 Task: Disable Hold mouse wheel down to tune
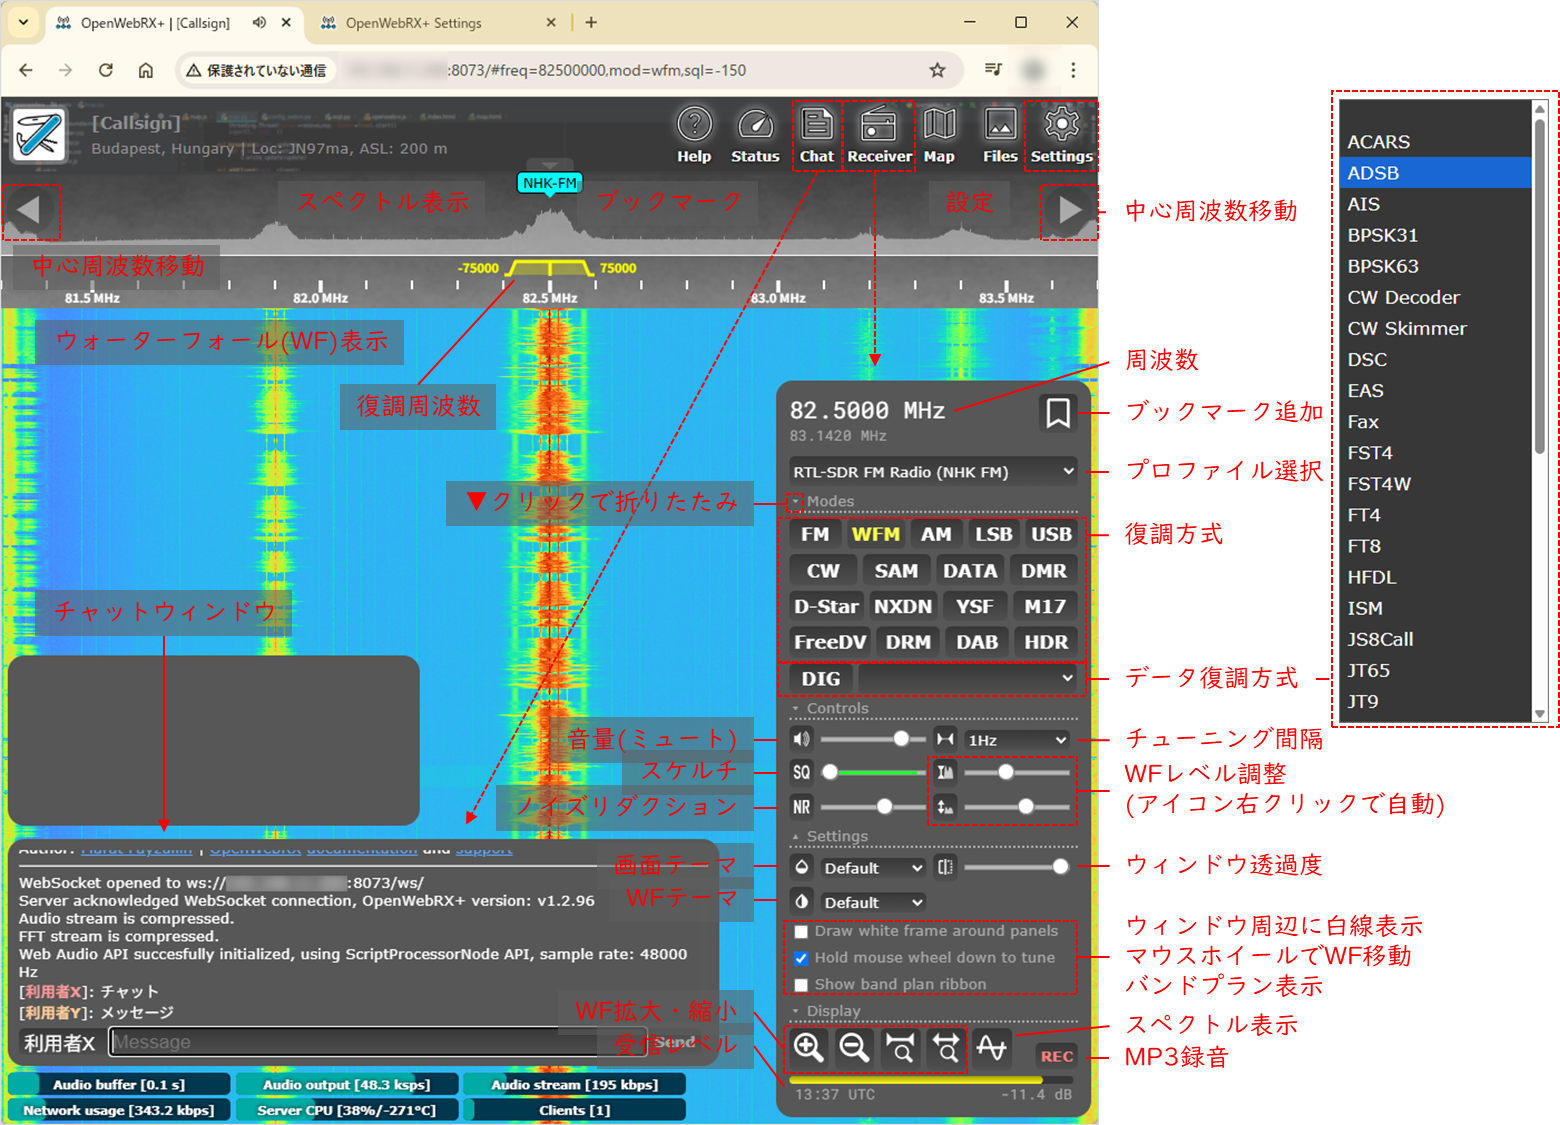click(x=801, y=958)
